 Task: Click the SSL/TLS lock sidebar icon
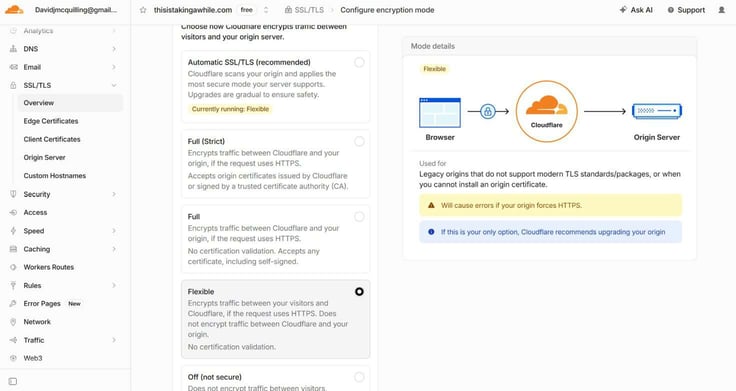point(13,85)
